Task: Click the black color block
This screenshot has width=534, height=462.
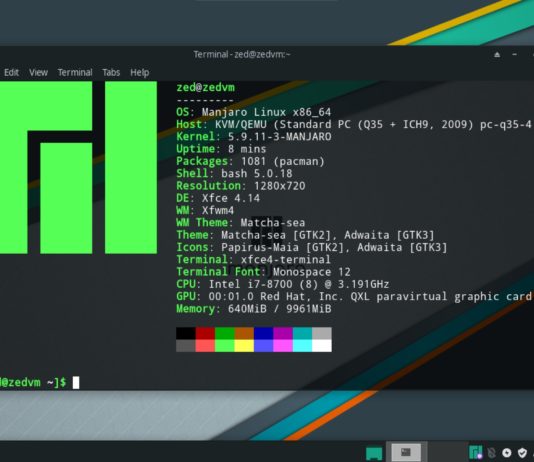Action: click(186, 333)
